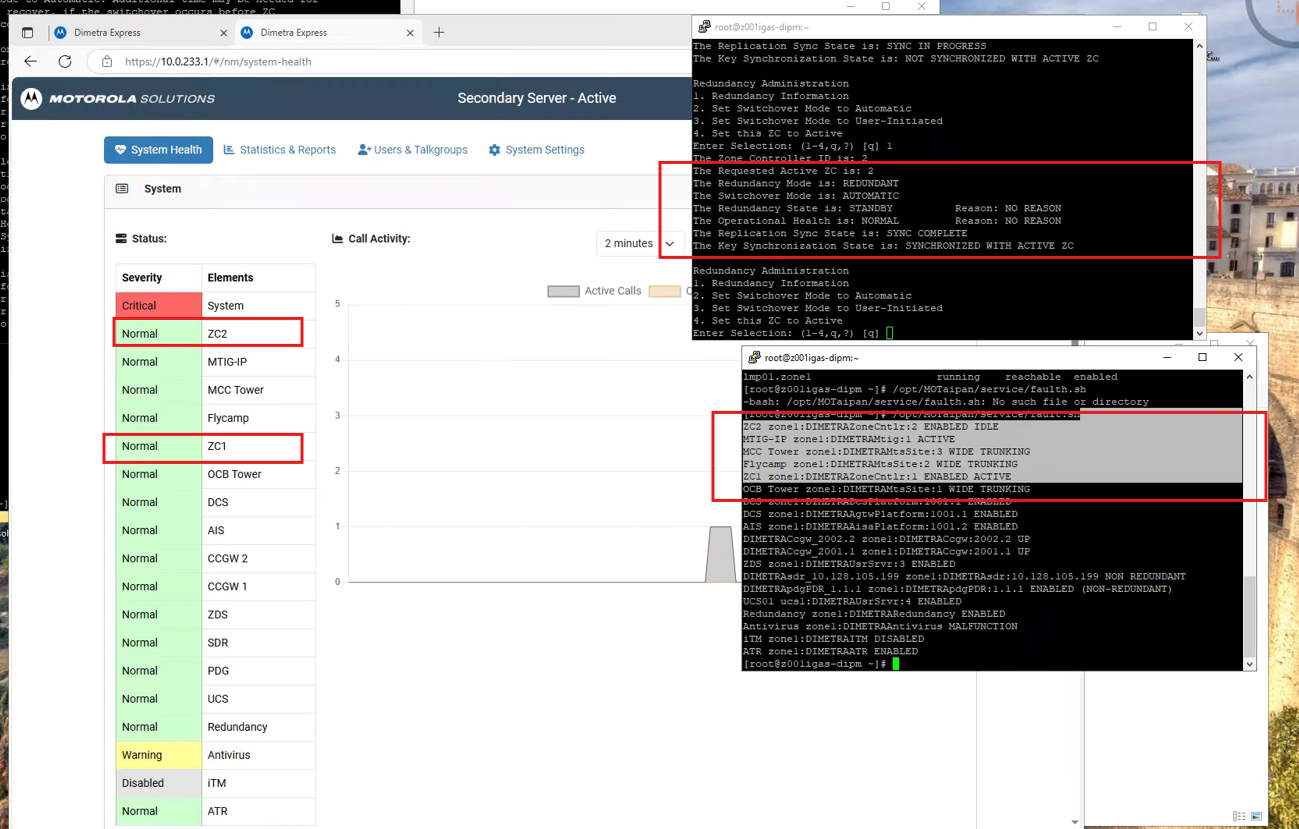Viewport: 1299px width, 829px height.
Task: Open the System Health tab
Action: [158, 150]
